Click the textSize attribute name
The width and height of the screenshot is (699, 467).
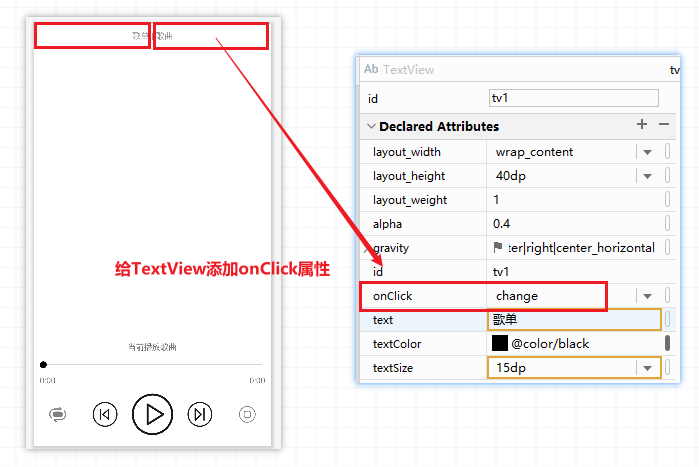pyautogui.click(x=393, y=368)
